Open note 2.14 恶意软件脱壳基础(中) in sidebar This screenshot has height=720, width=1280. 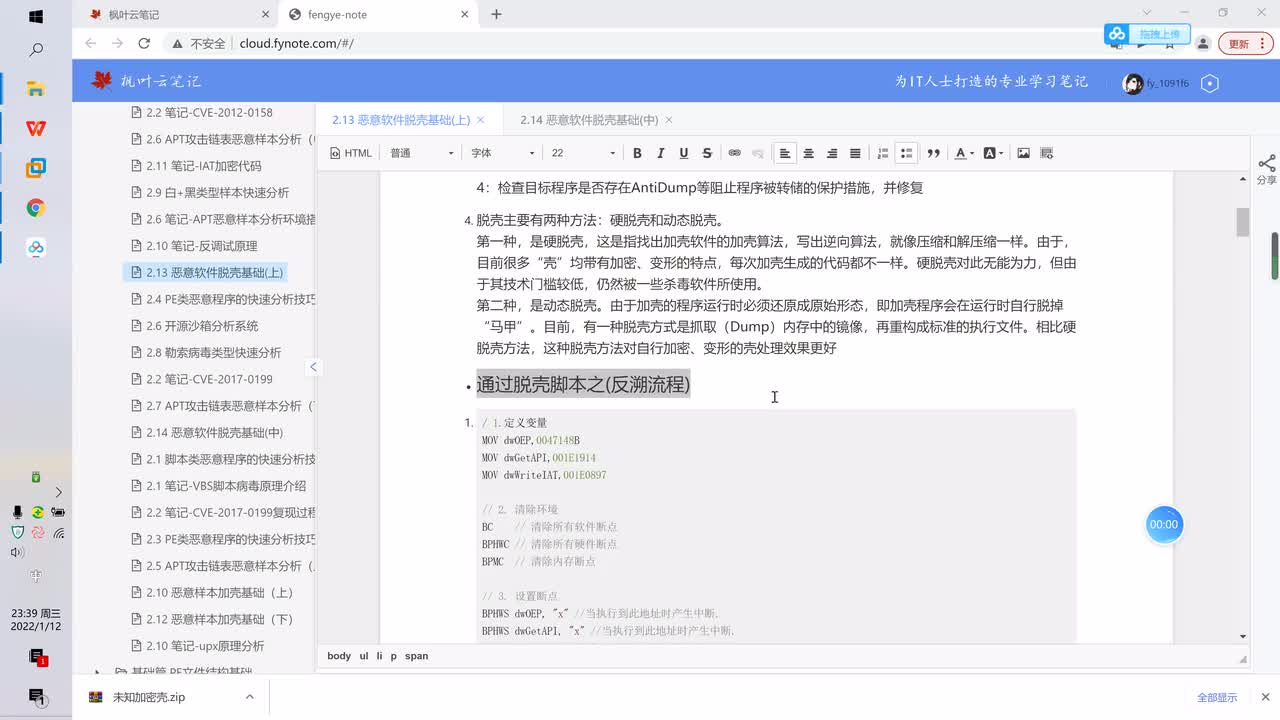pos(214,433)
